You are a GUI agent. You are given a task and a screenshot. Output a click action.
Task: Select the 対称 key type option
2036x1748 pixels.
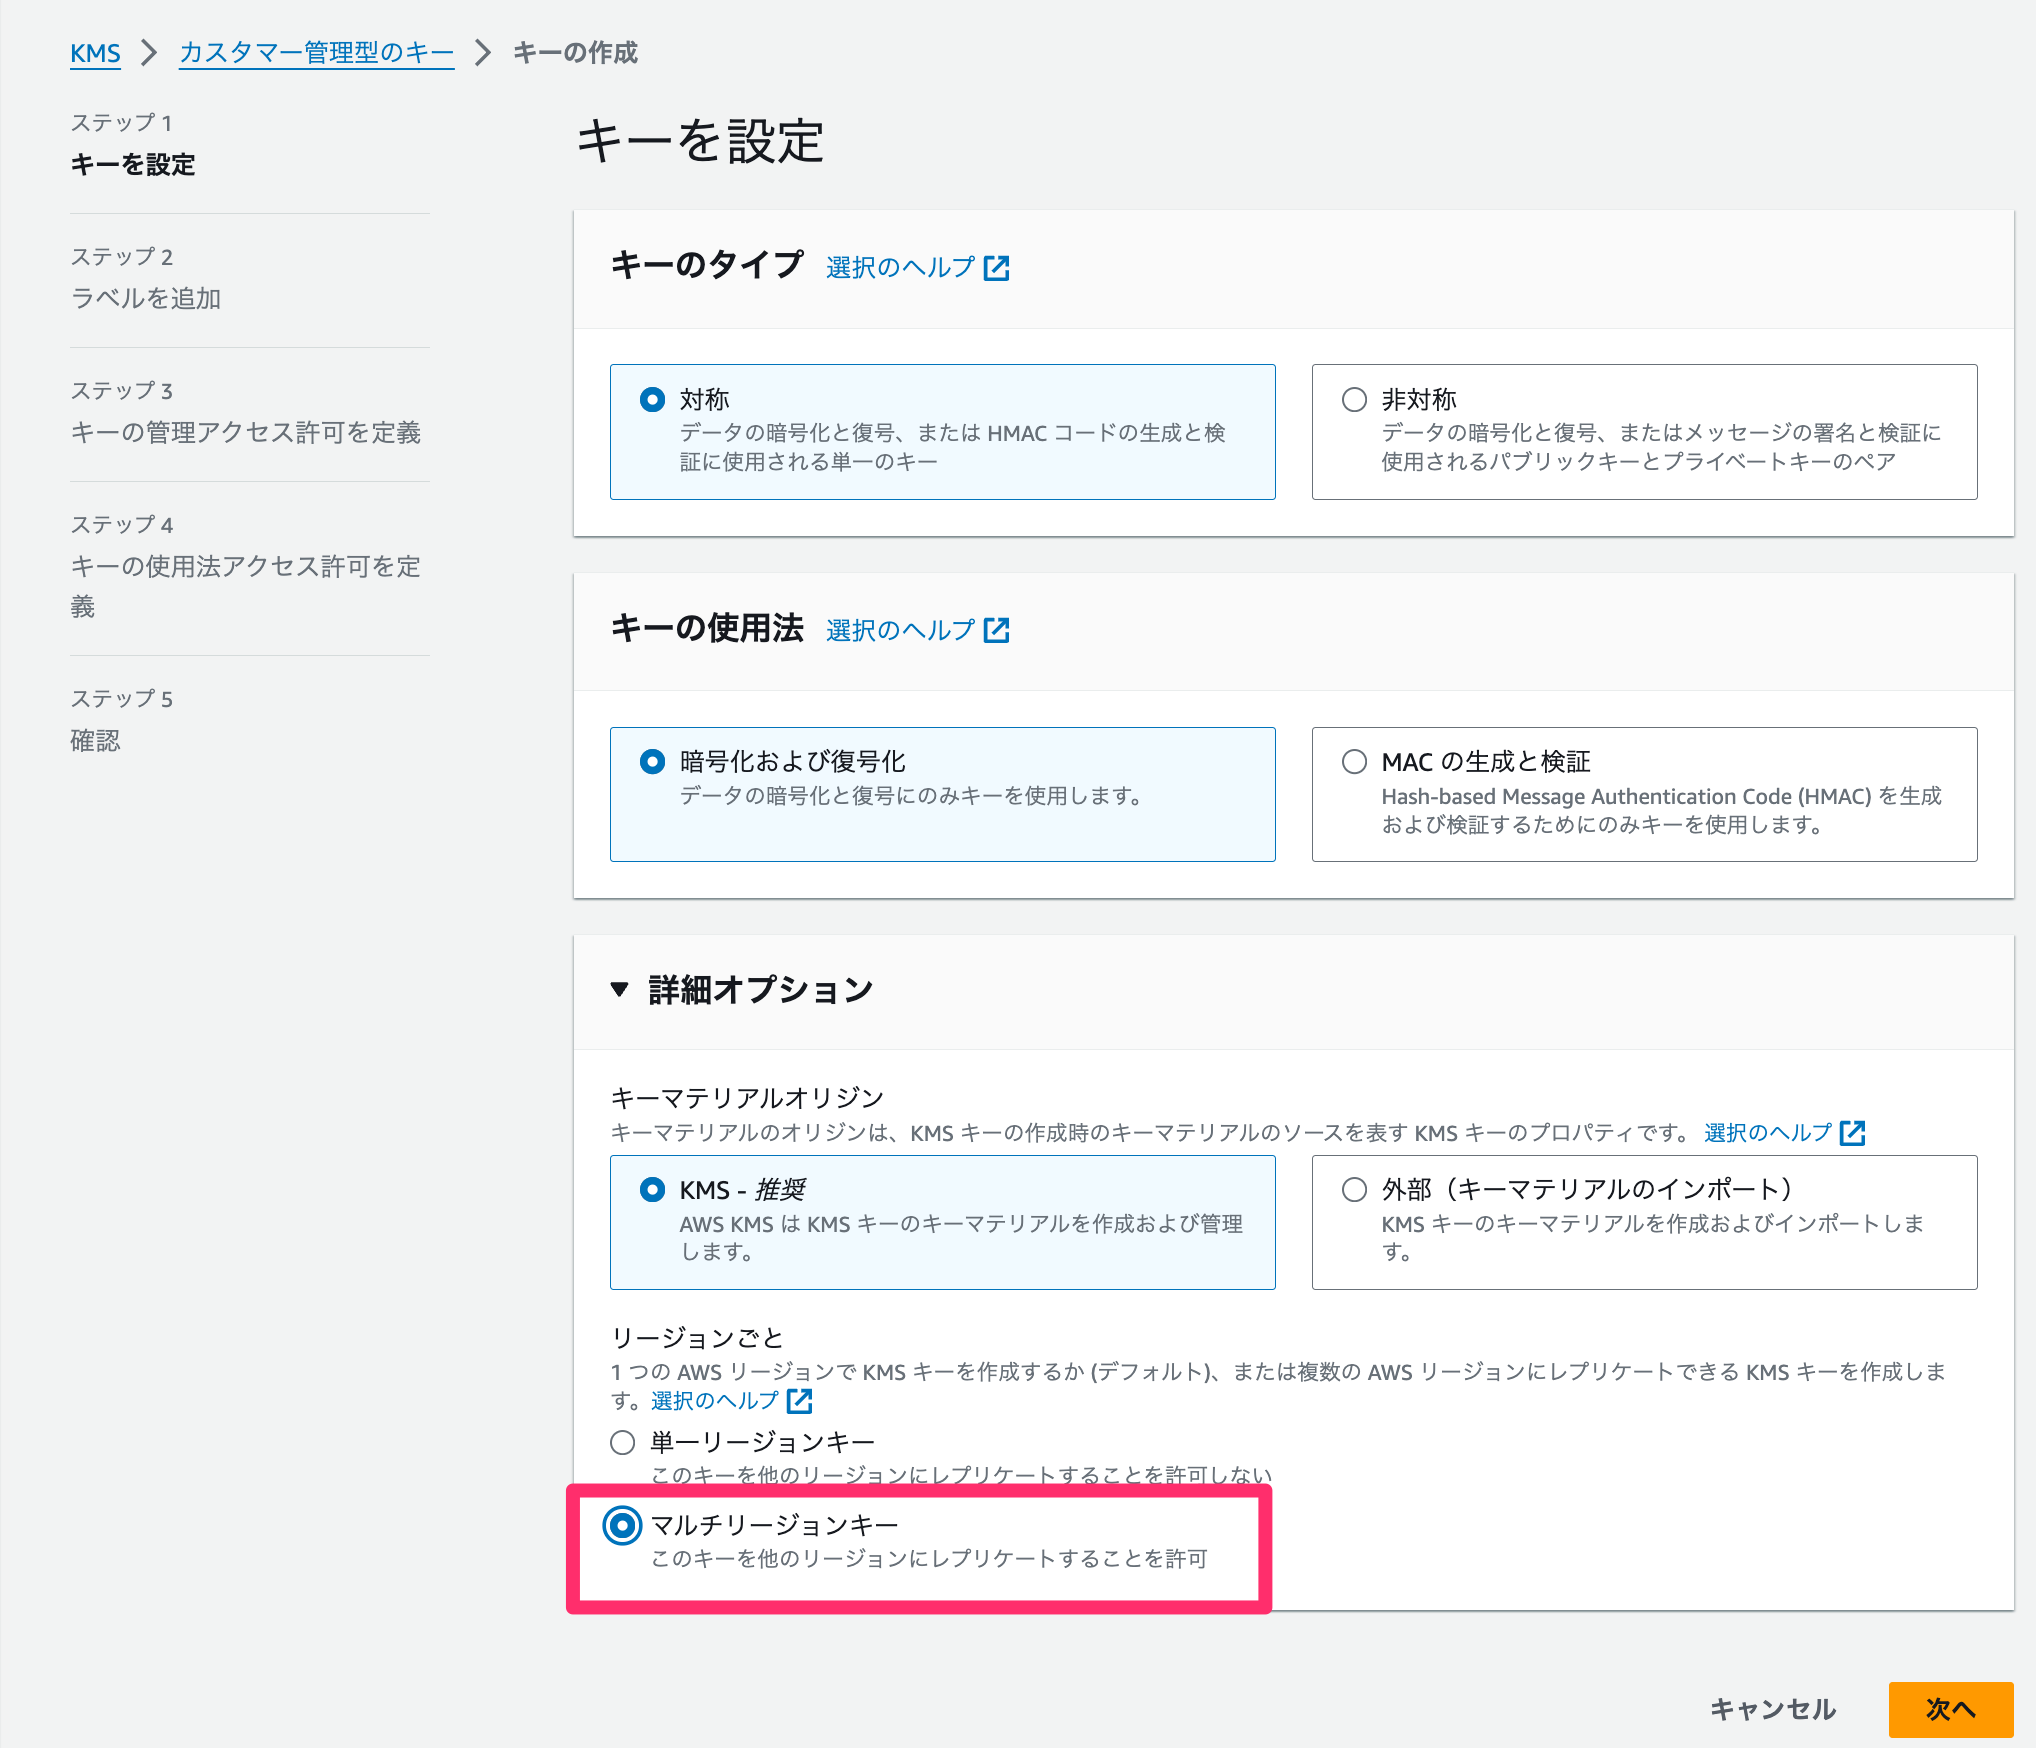[652, 398]
